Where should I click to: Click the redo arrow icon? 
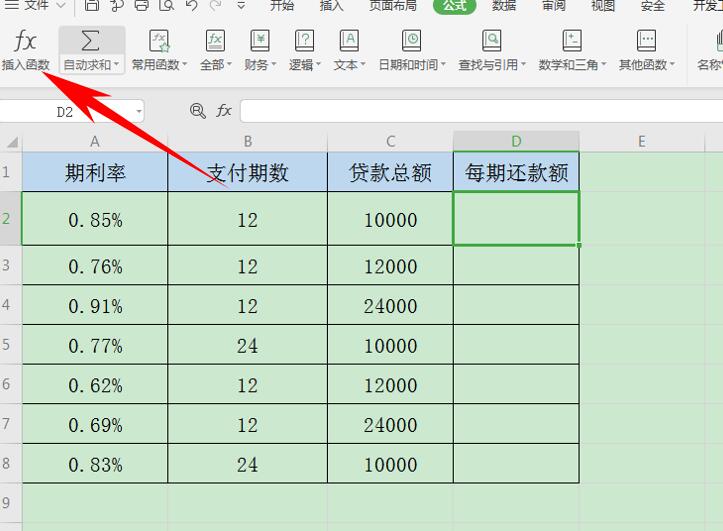(x=215, y=5)
